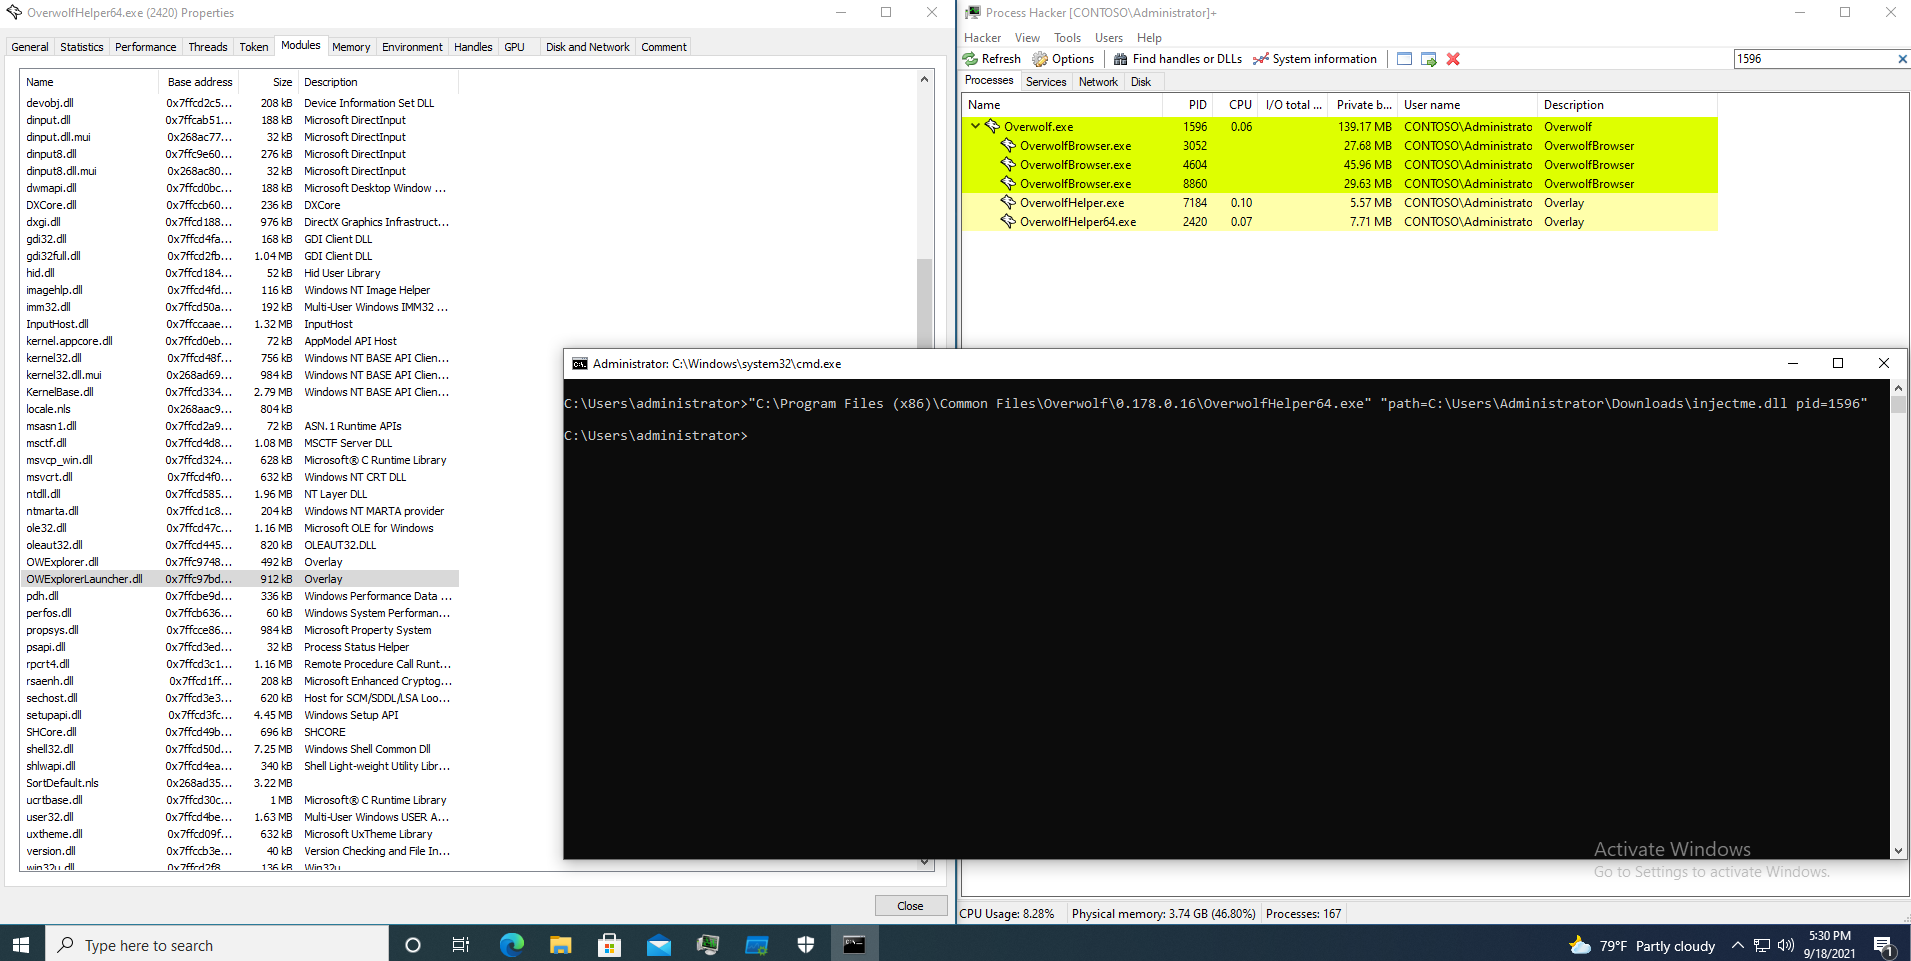Viewport: 1911px width, 961px height.
Task: Click the find window toolbar icon
Action: (x=1404, y=59)
